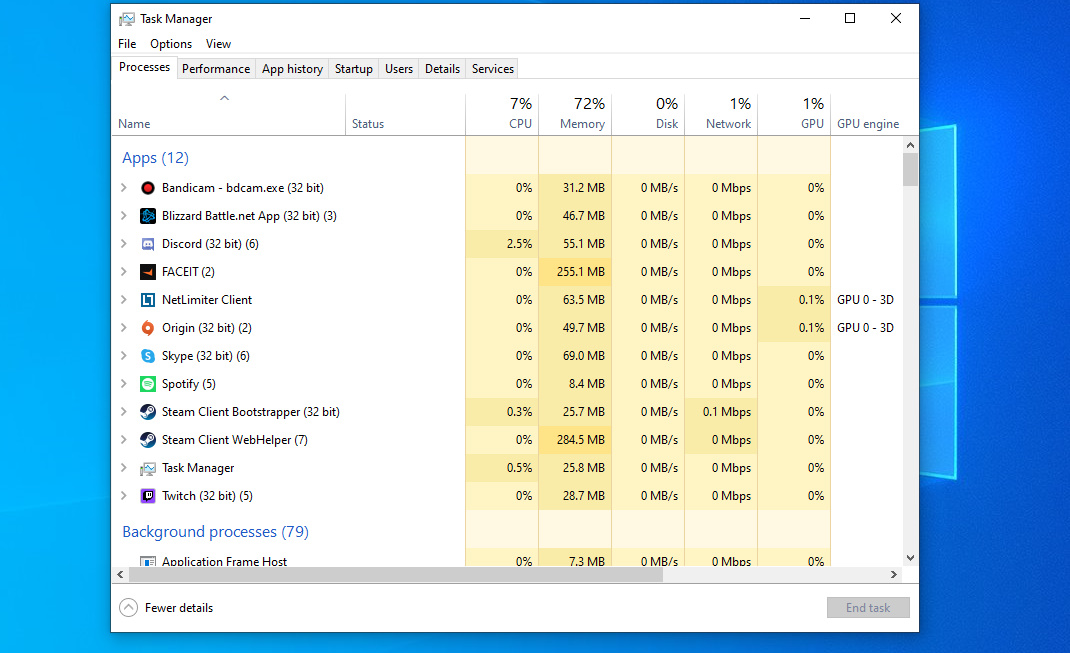The image size is (1070, 653).
Task: Click the Twitch app icon
Action: (147, 496)
